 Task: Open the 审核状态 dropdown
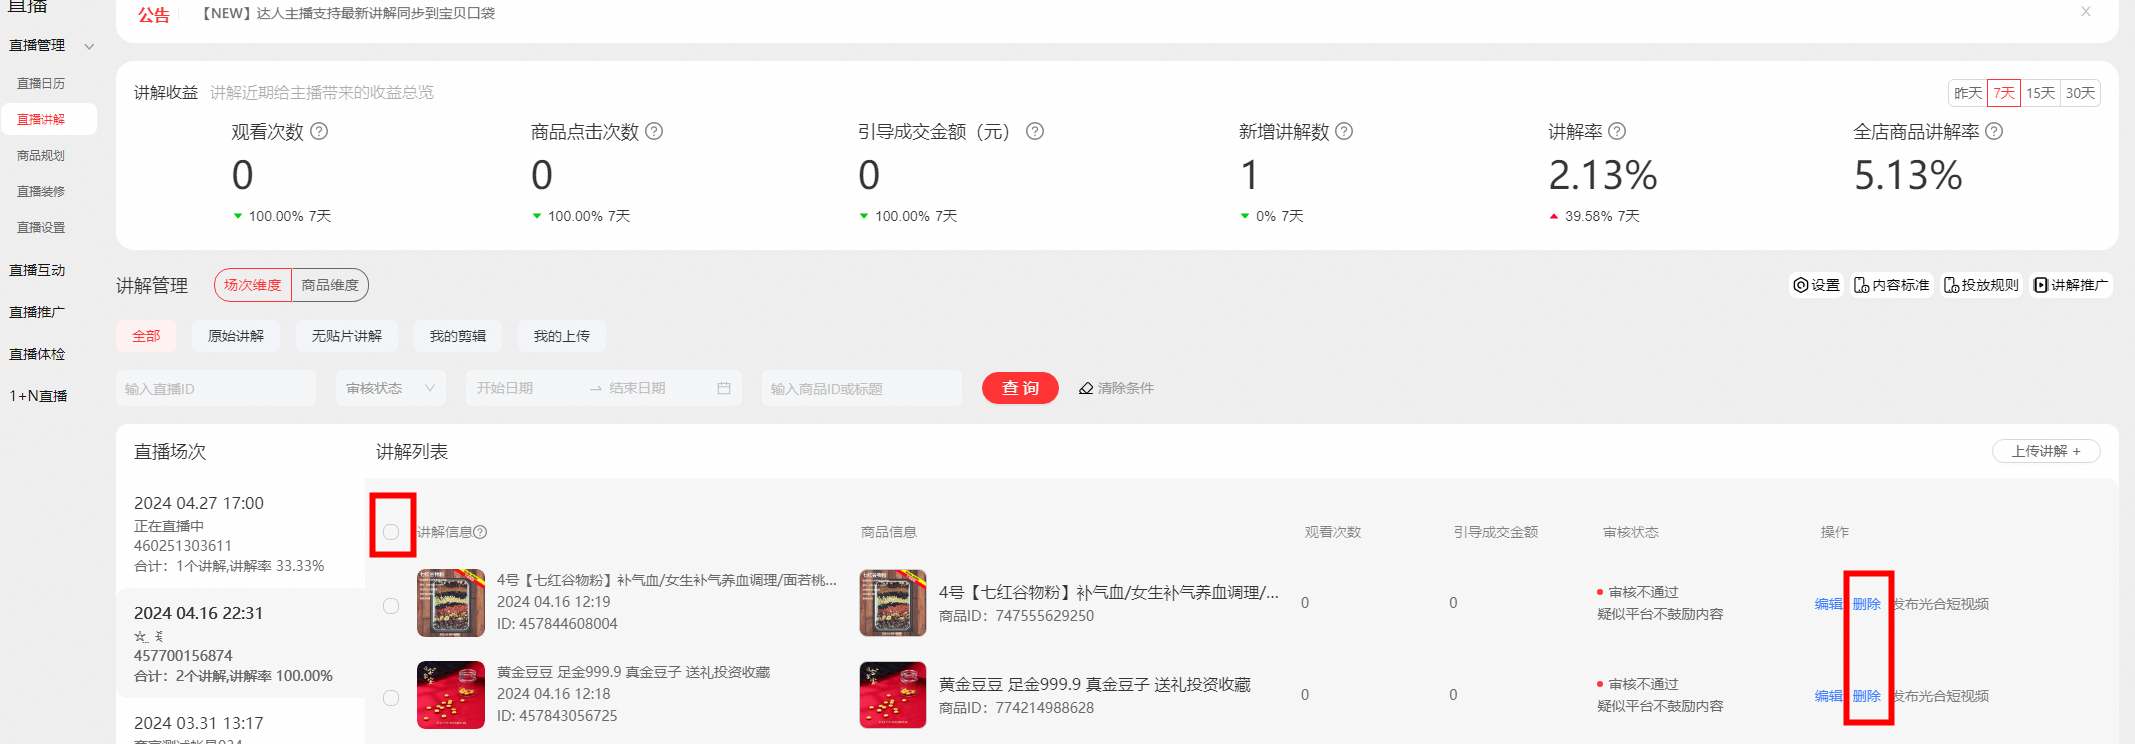pos(391,388)
